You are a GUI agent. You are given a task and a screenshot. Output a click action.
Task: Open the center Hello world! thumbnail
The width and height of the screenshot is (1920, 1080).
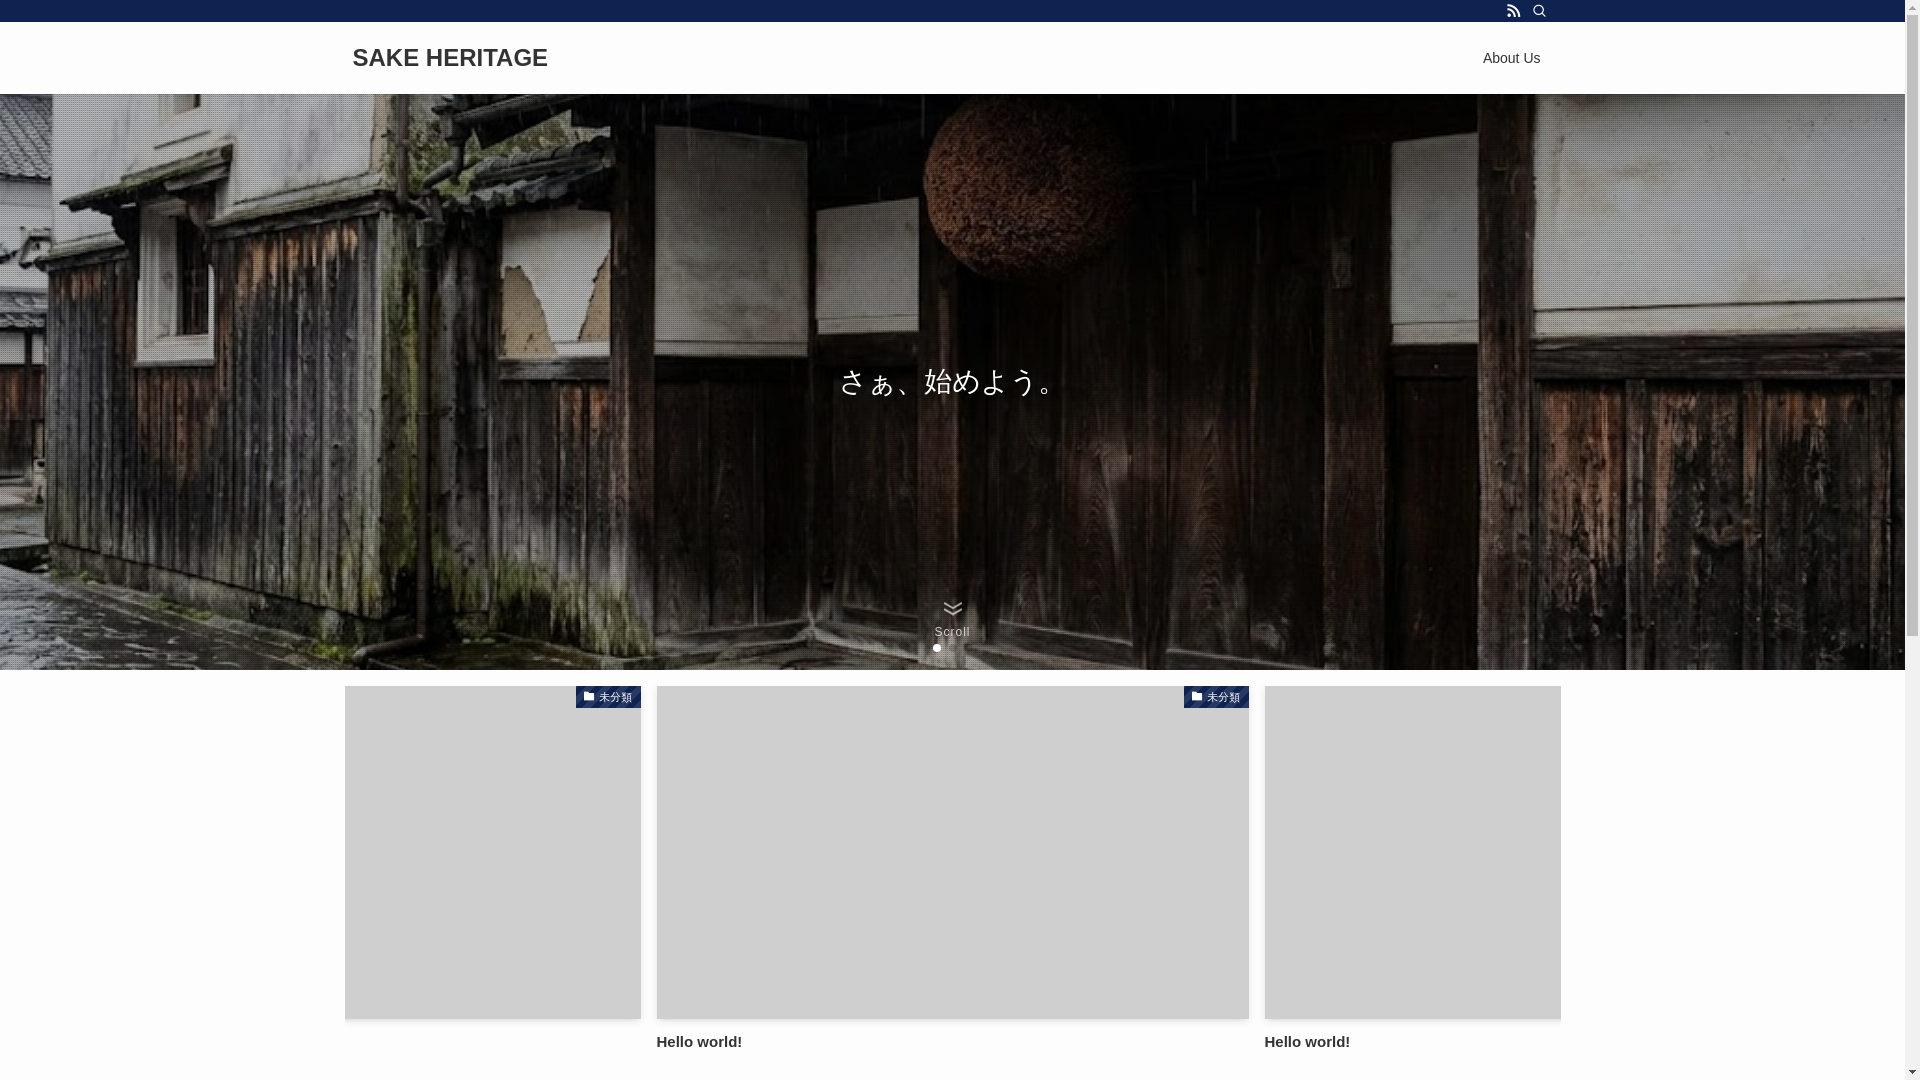952,852
